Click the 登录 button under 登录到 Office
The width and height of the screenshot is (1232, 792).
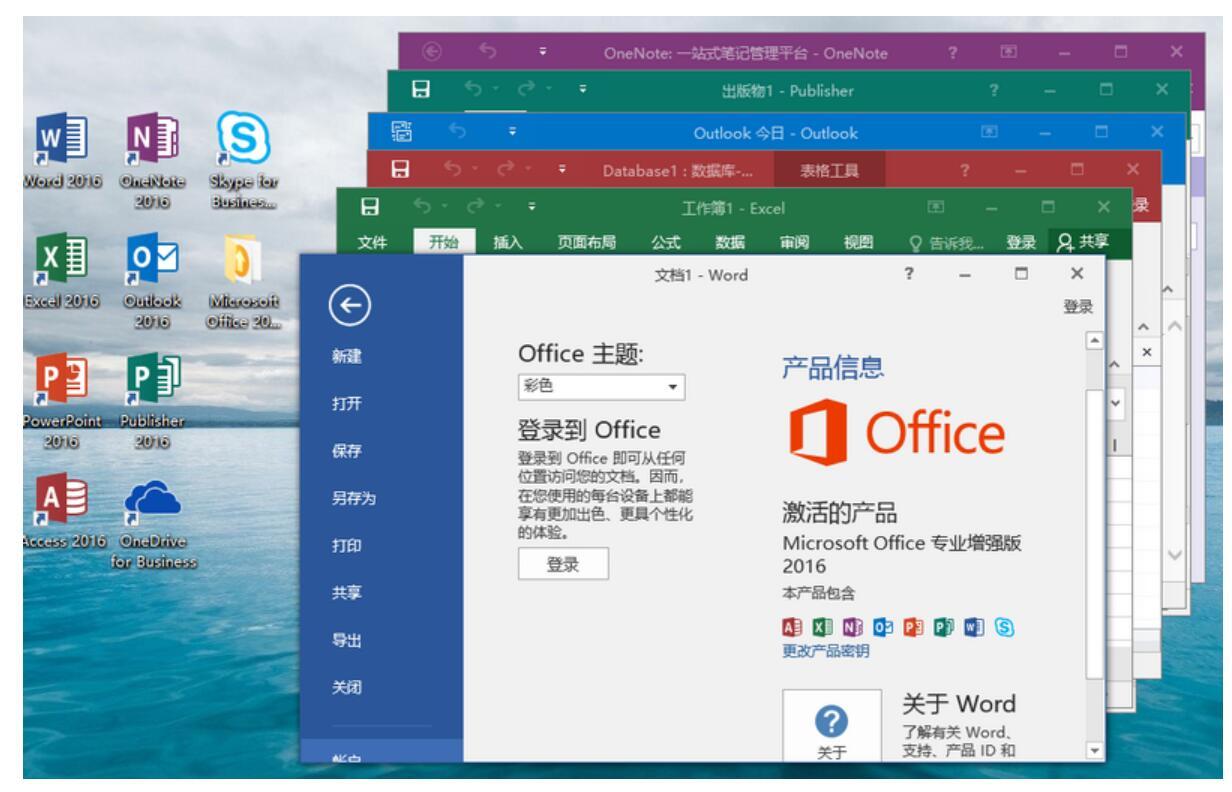(x=563, y=563)
